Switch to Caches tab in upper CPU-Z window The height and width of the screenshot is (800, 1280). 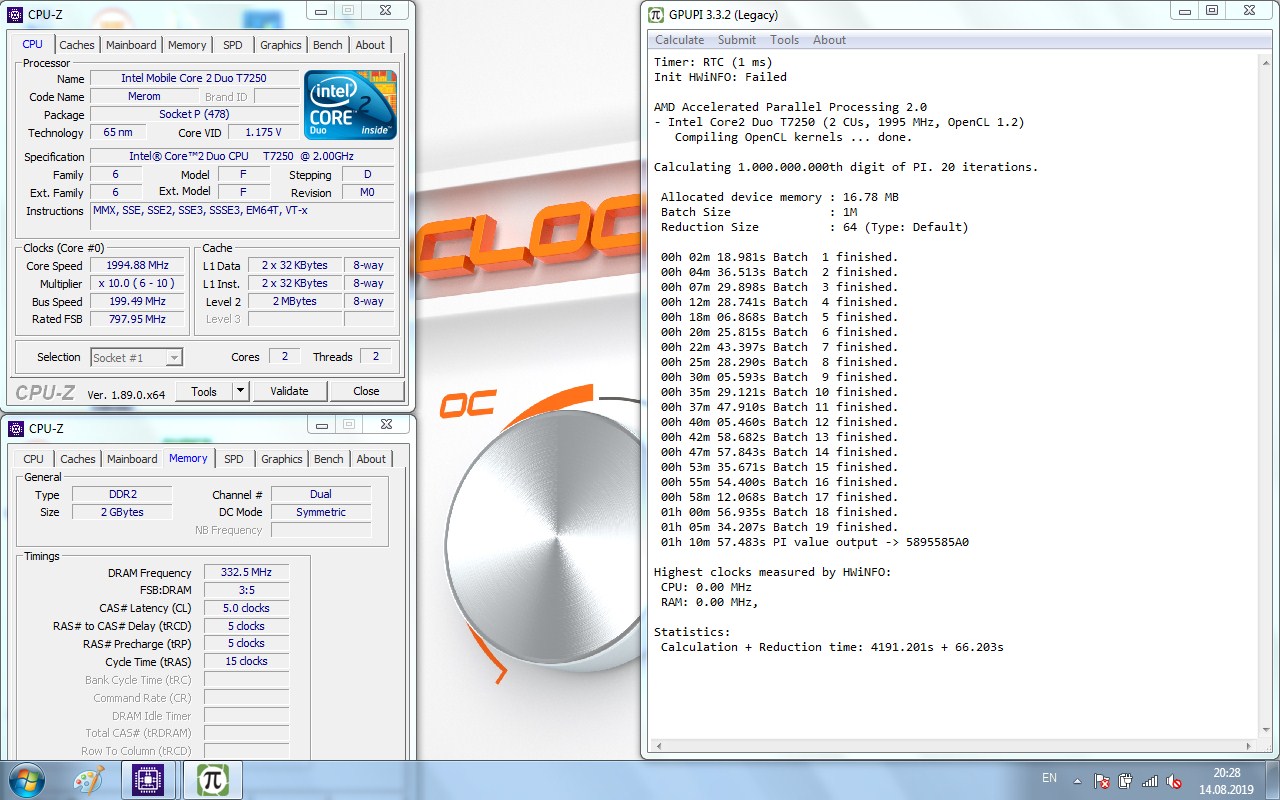point(77,45)
